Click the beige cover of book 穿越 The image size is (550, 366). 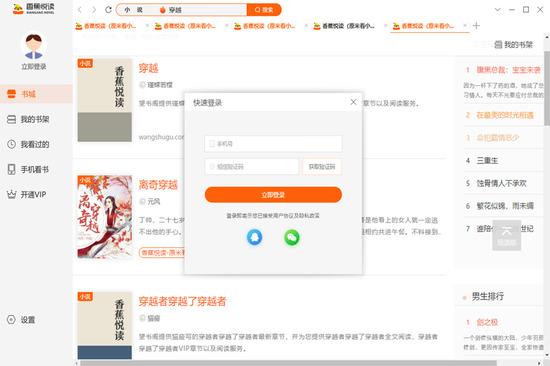105,100
